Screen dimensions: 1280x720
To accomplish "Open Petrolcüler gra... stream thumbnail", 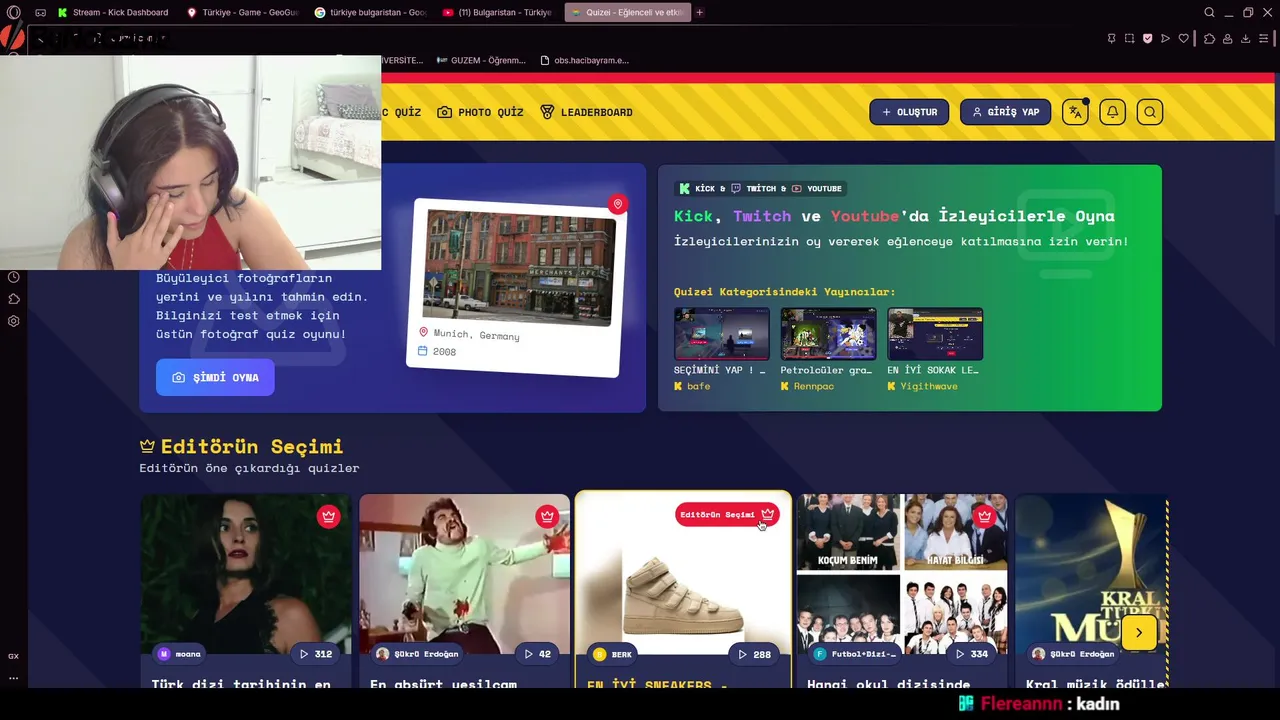I will (x=828, y=334).
